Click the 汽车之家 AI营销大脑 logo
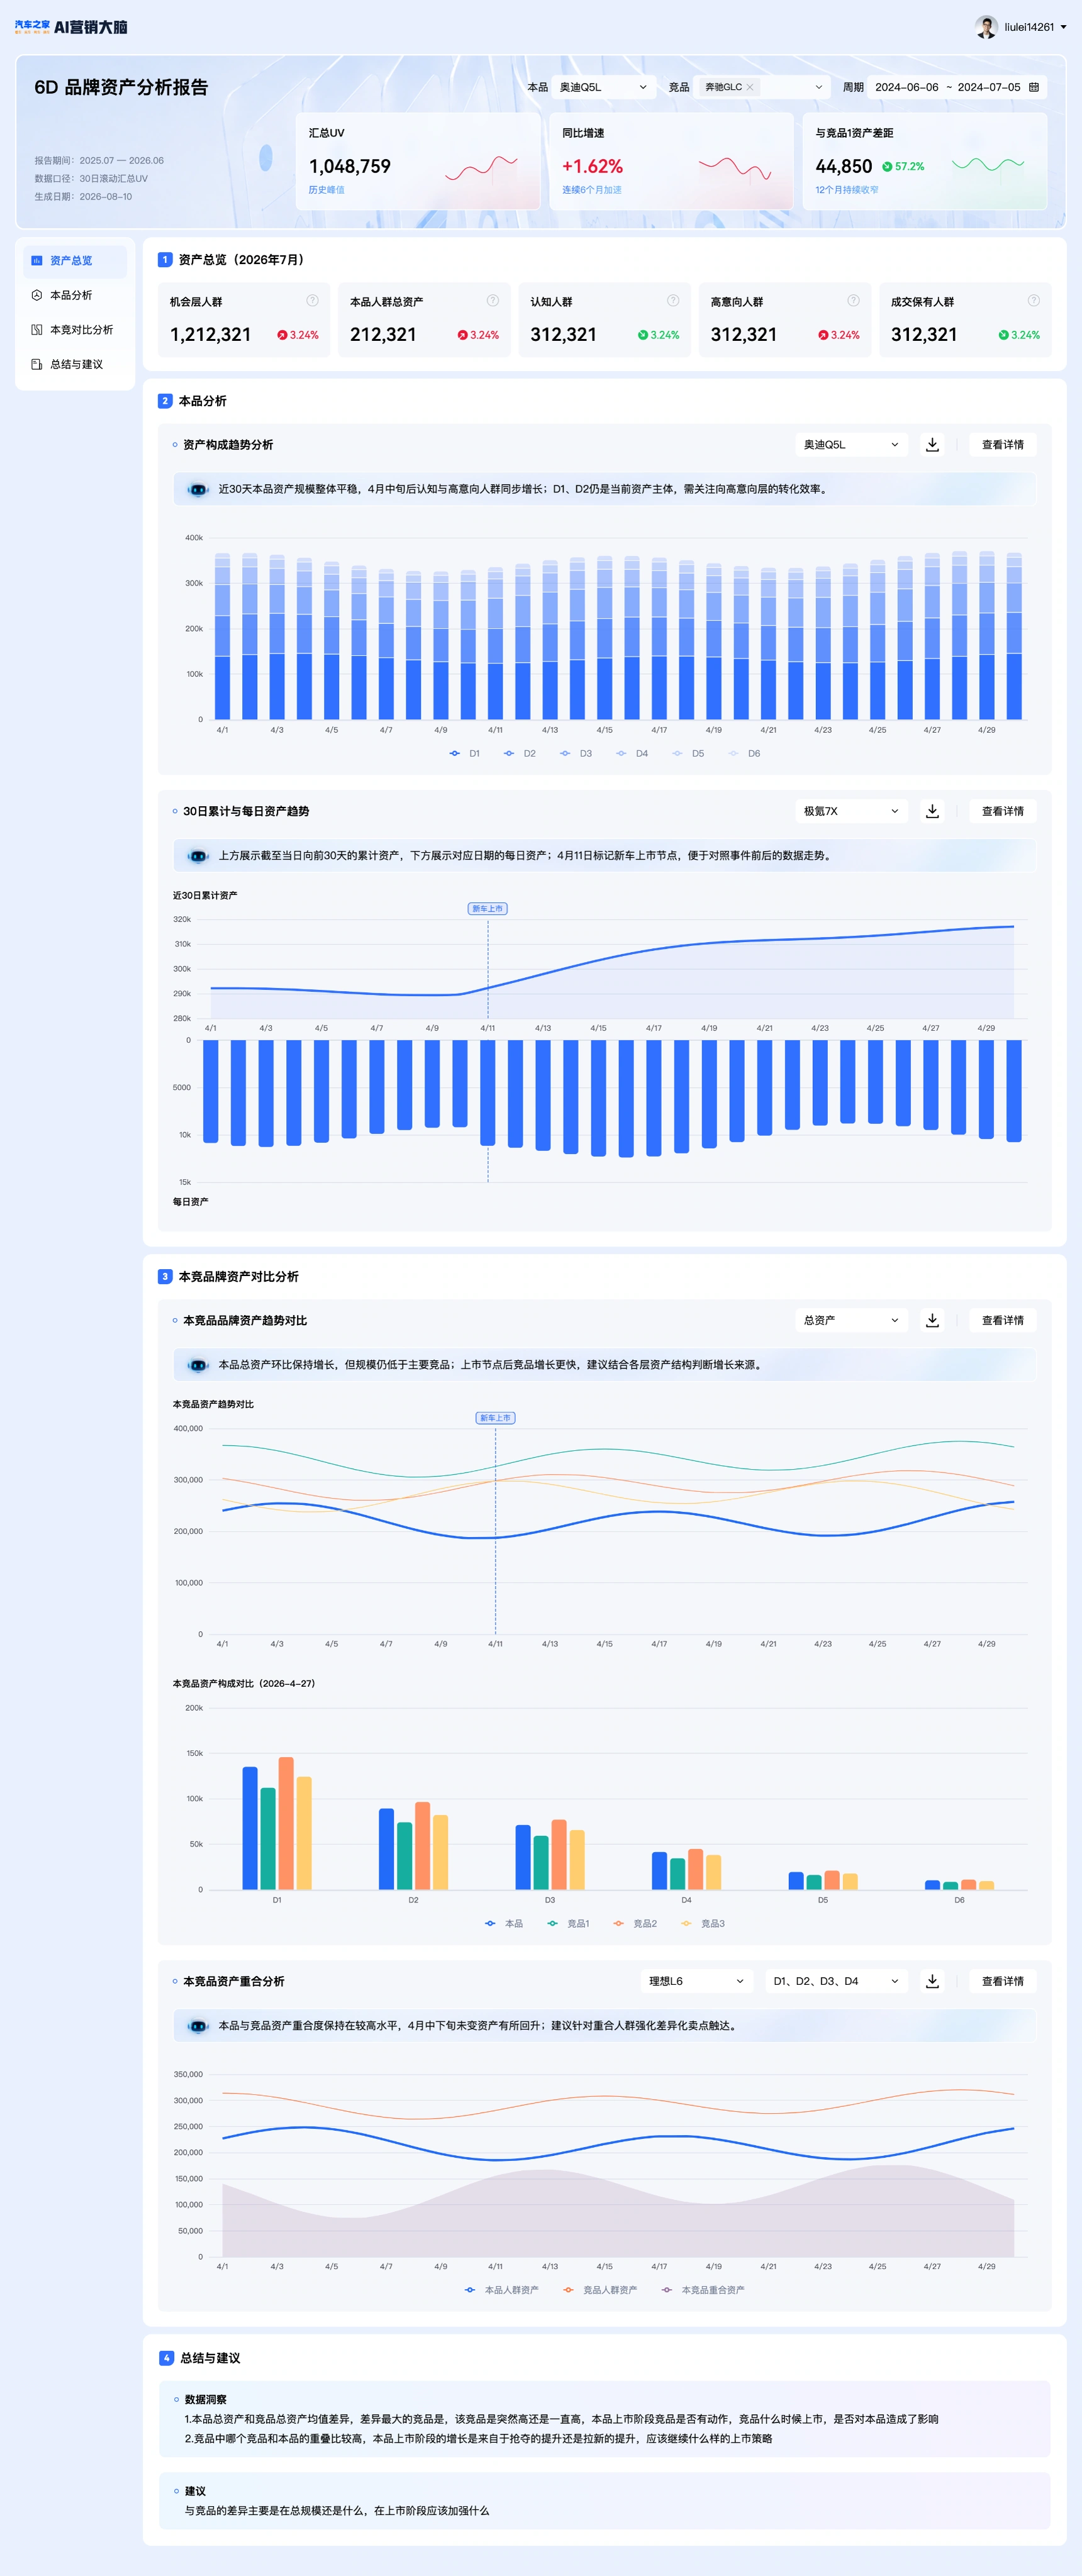Viewport: 1082px width, 2576px height. click(x=71, y=27)
